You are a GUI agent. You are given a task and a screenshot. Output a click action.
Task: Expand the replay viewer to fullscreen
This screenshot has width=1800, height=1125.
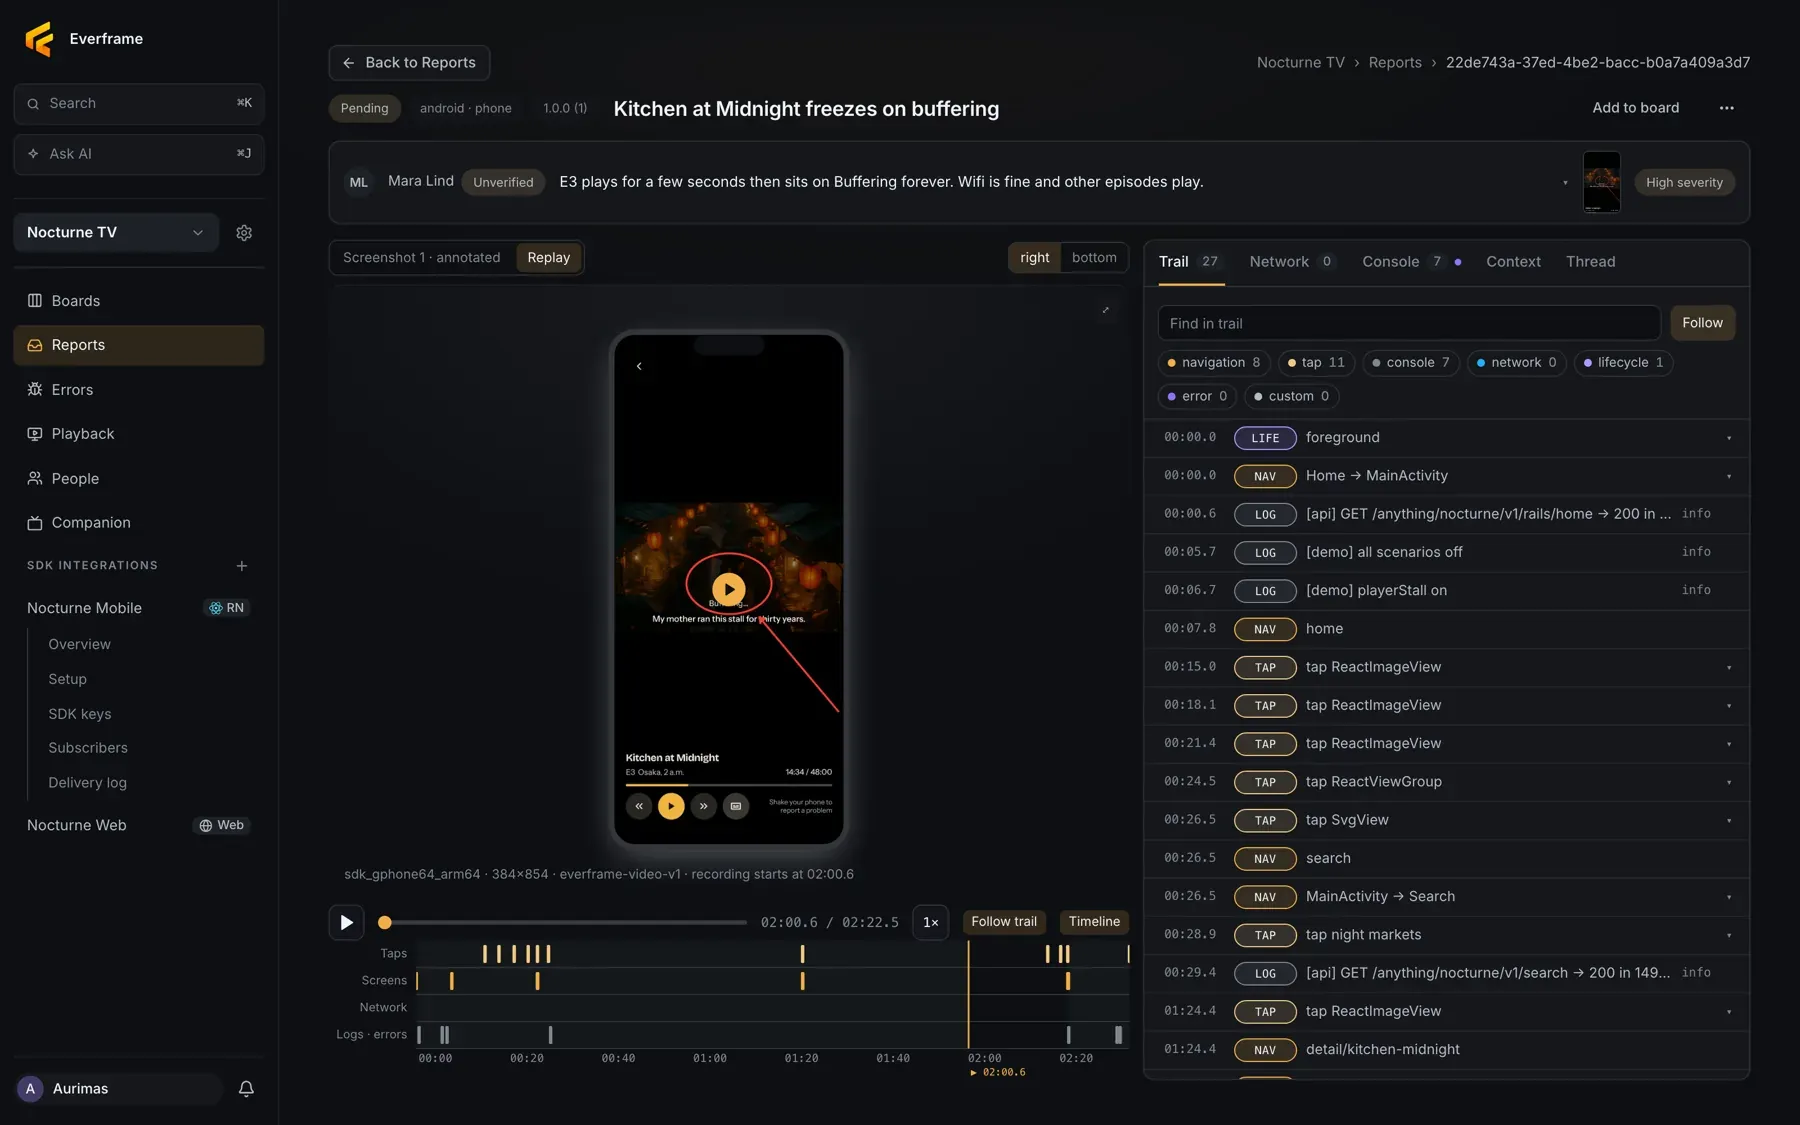tap(1106, 310)
